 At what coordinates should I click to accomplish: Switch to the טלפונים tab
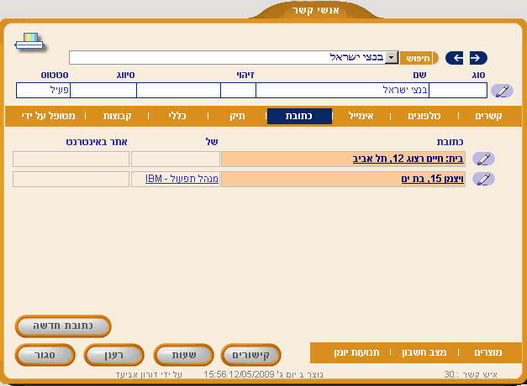pos(424,116)
